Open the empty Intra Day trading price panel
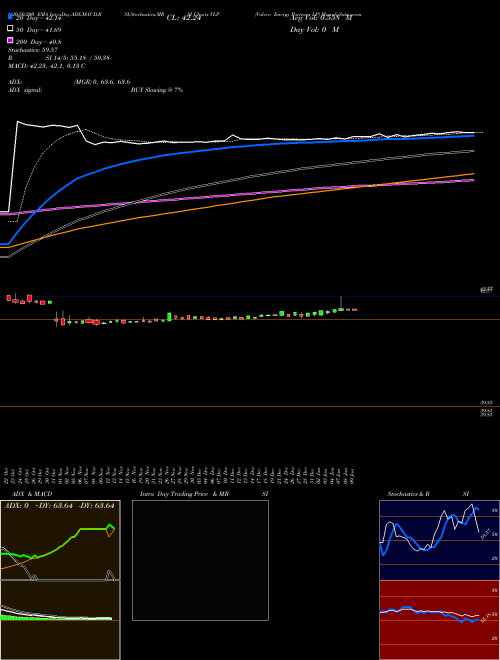Screen dimensions: 500x660 coord(200,560)
